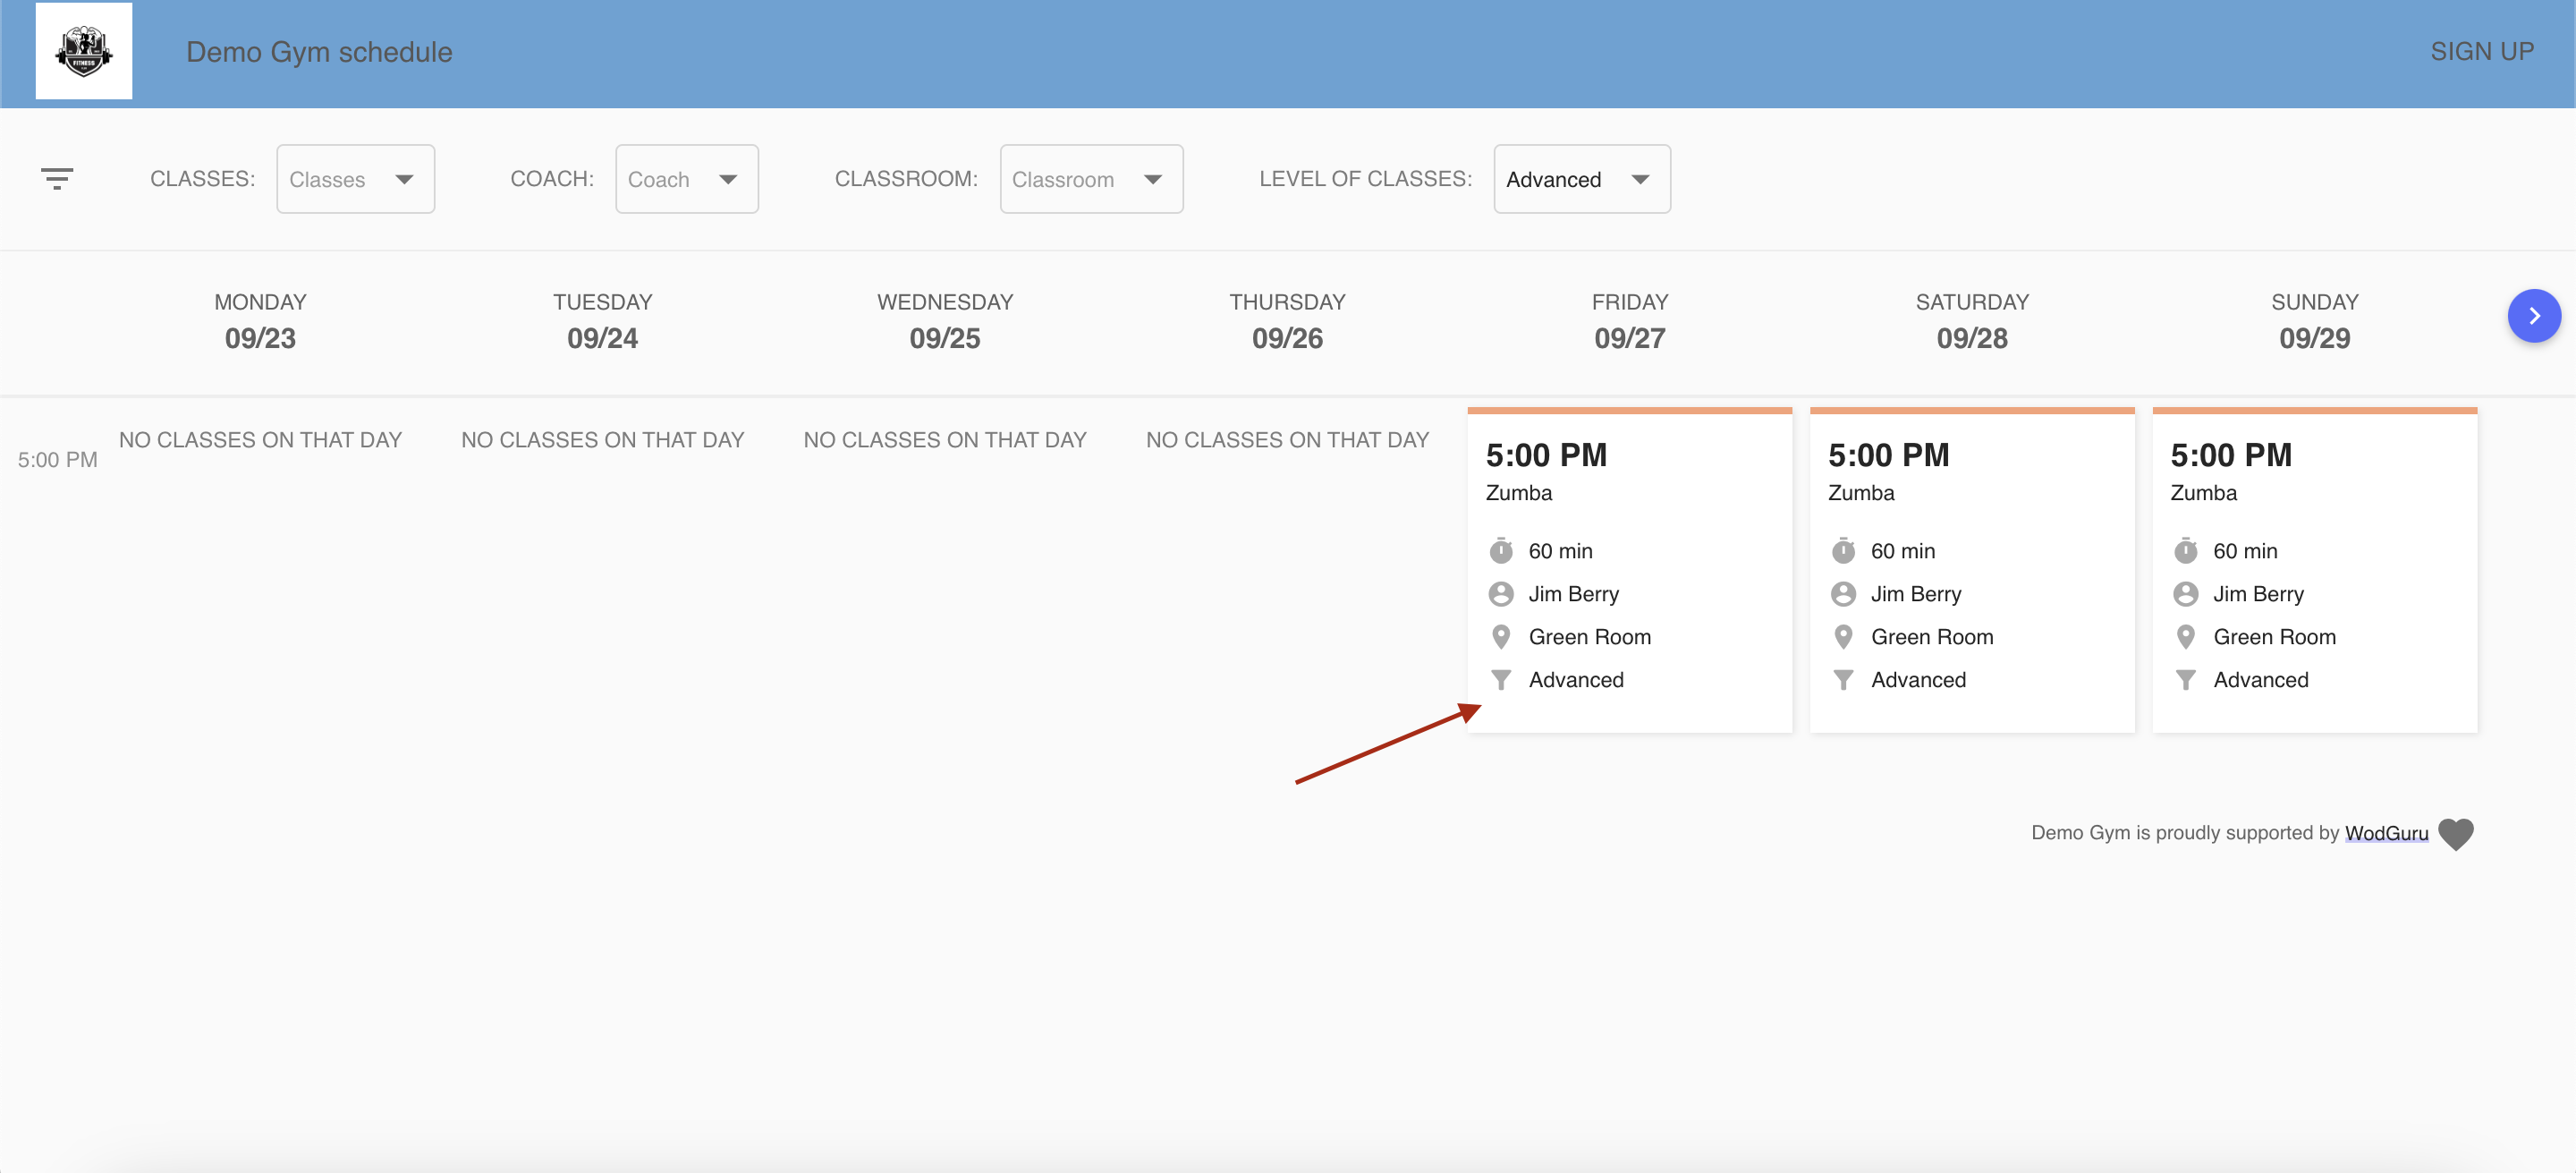Click the stopwatch icon on Friday's card
The image size is (2576, 1173).
click(x=1500, y=551)
